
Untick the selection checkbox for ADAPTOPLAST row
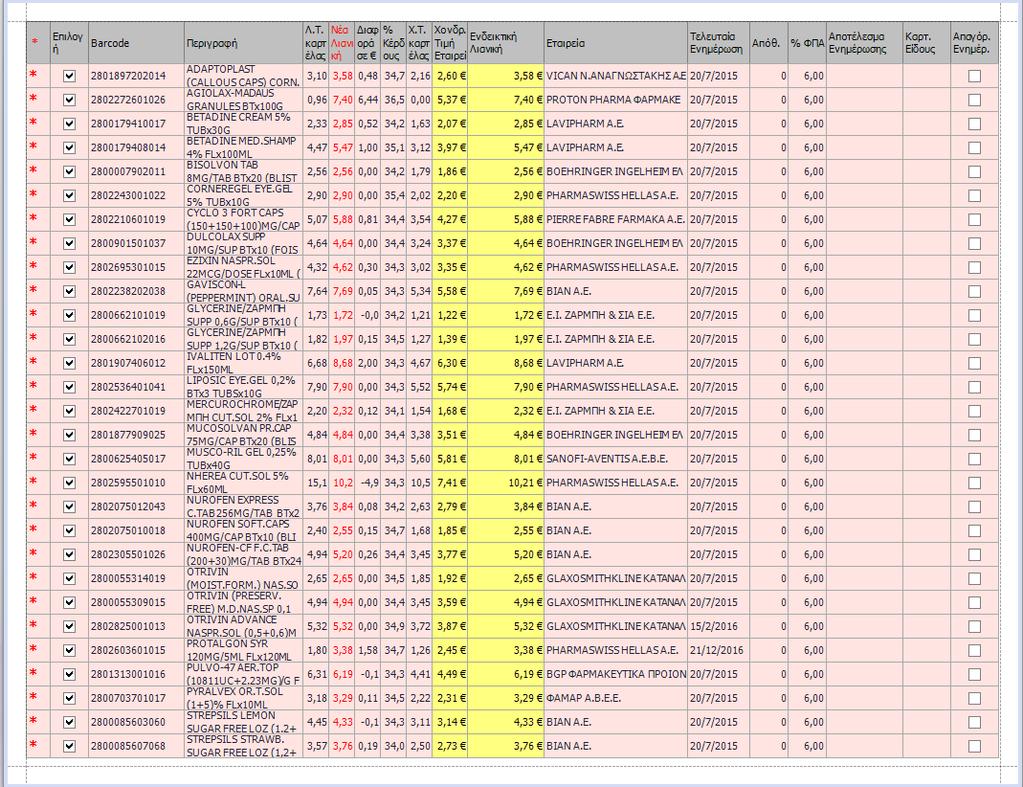pos(69,76)
